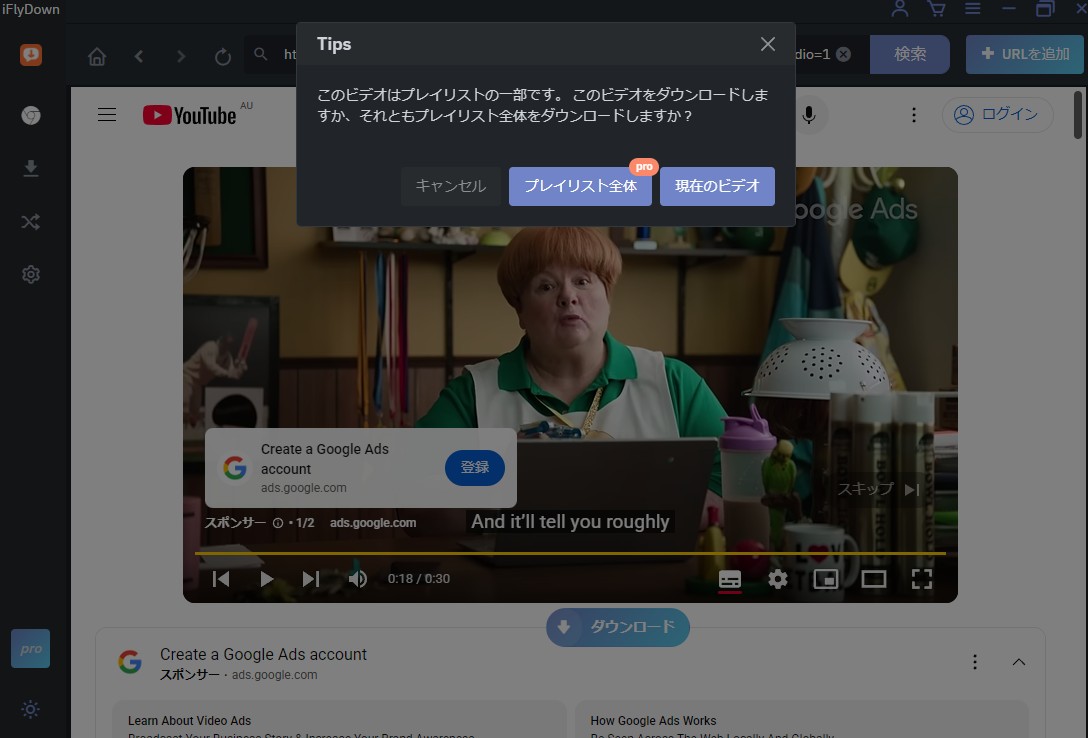The image size is (1088, 738).
Task: Open the title bar hamburger menu
Action: click(x=973, y=8)
